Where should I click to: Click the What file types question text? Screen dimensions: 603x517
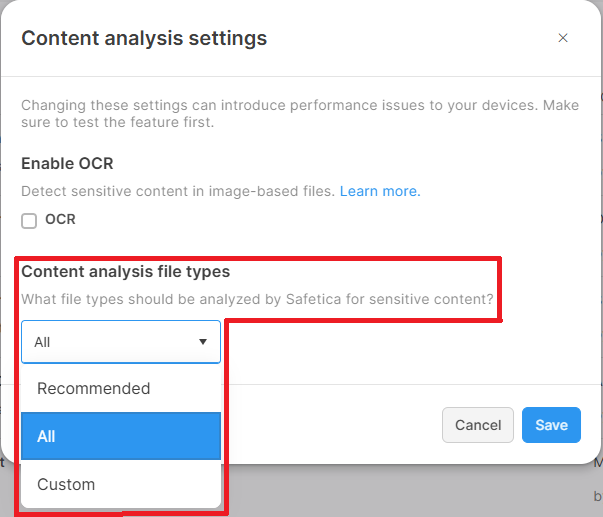[x=257, y=299]
